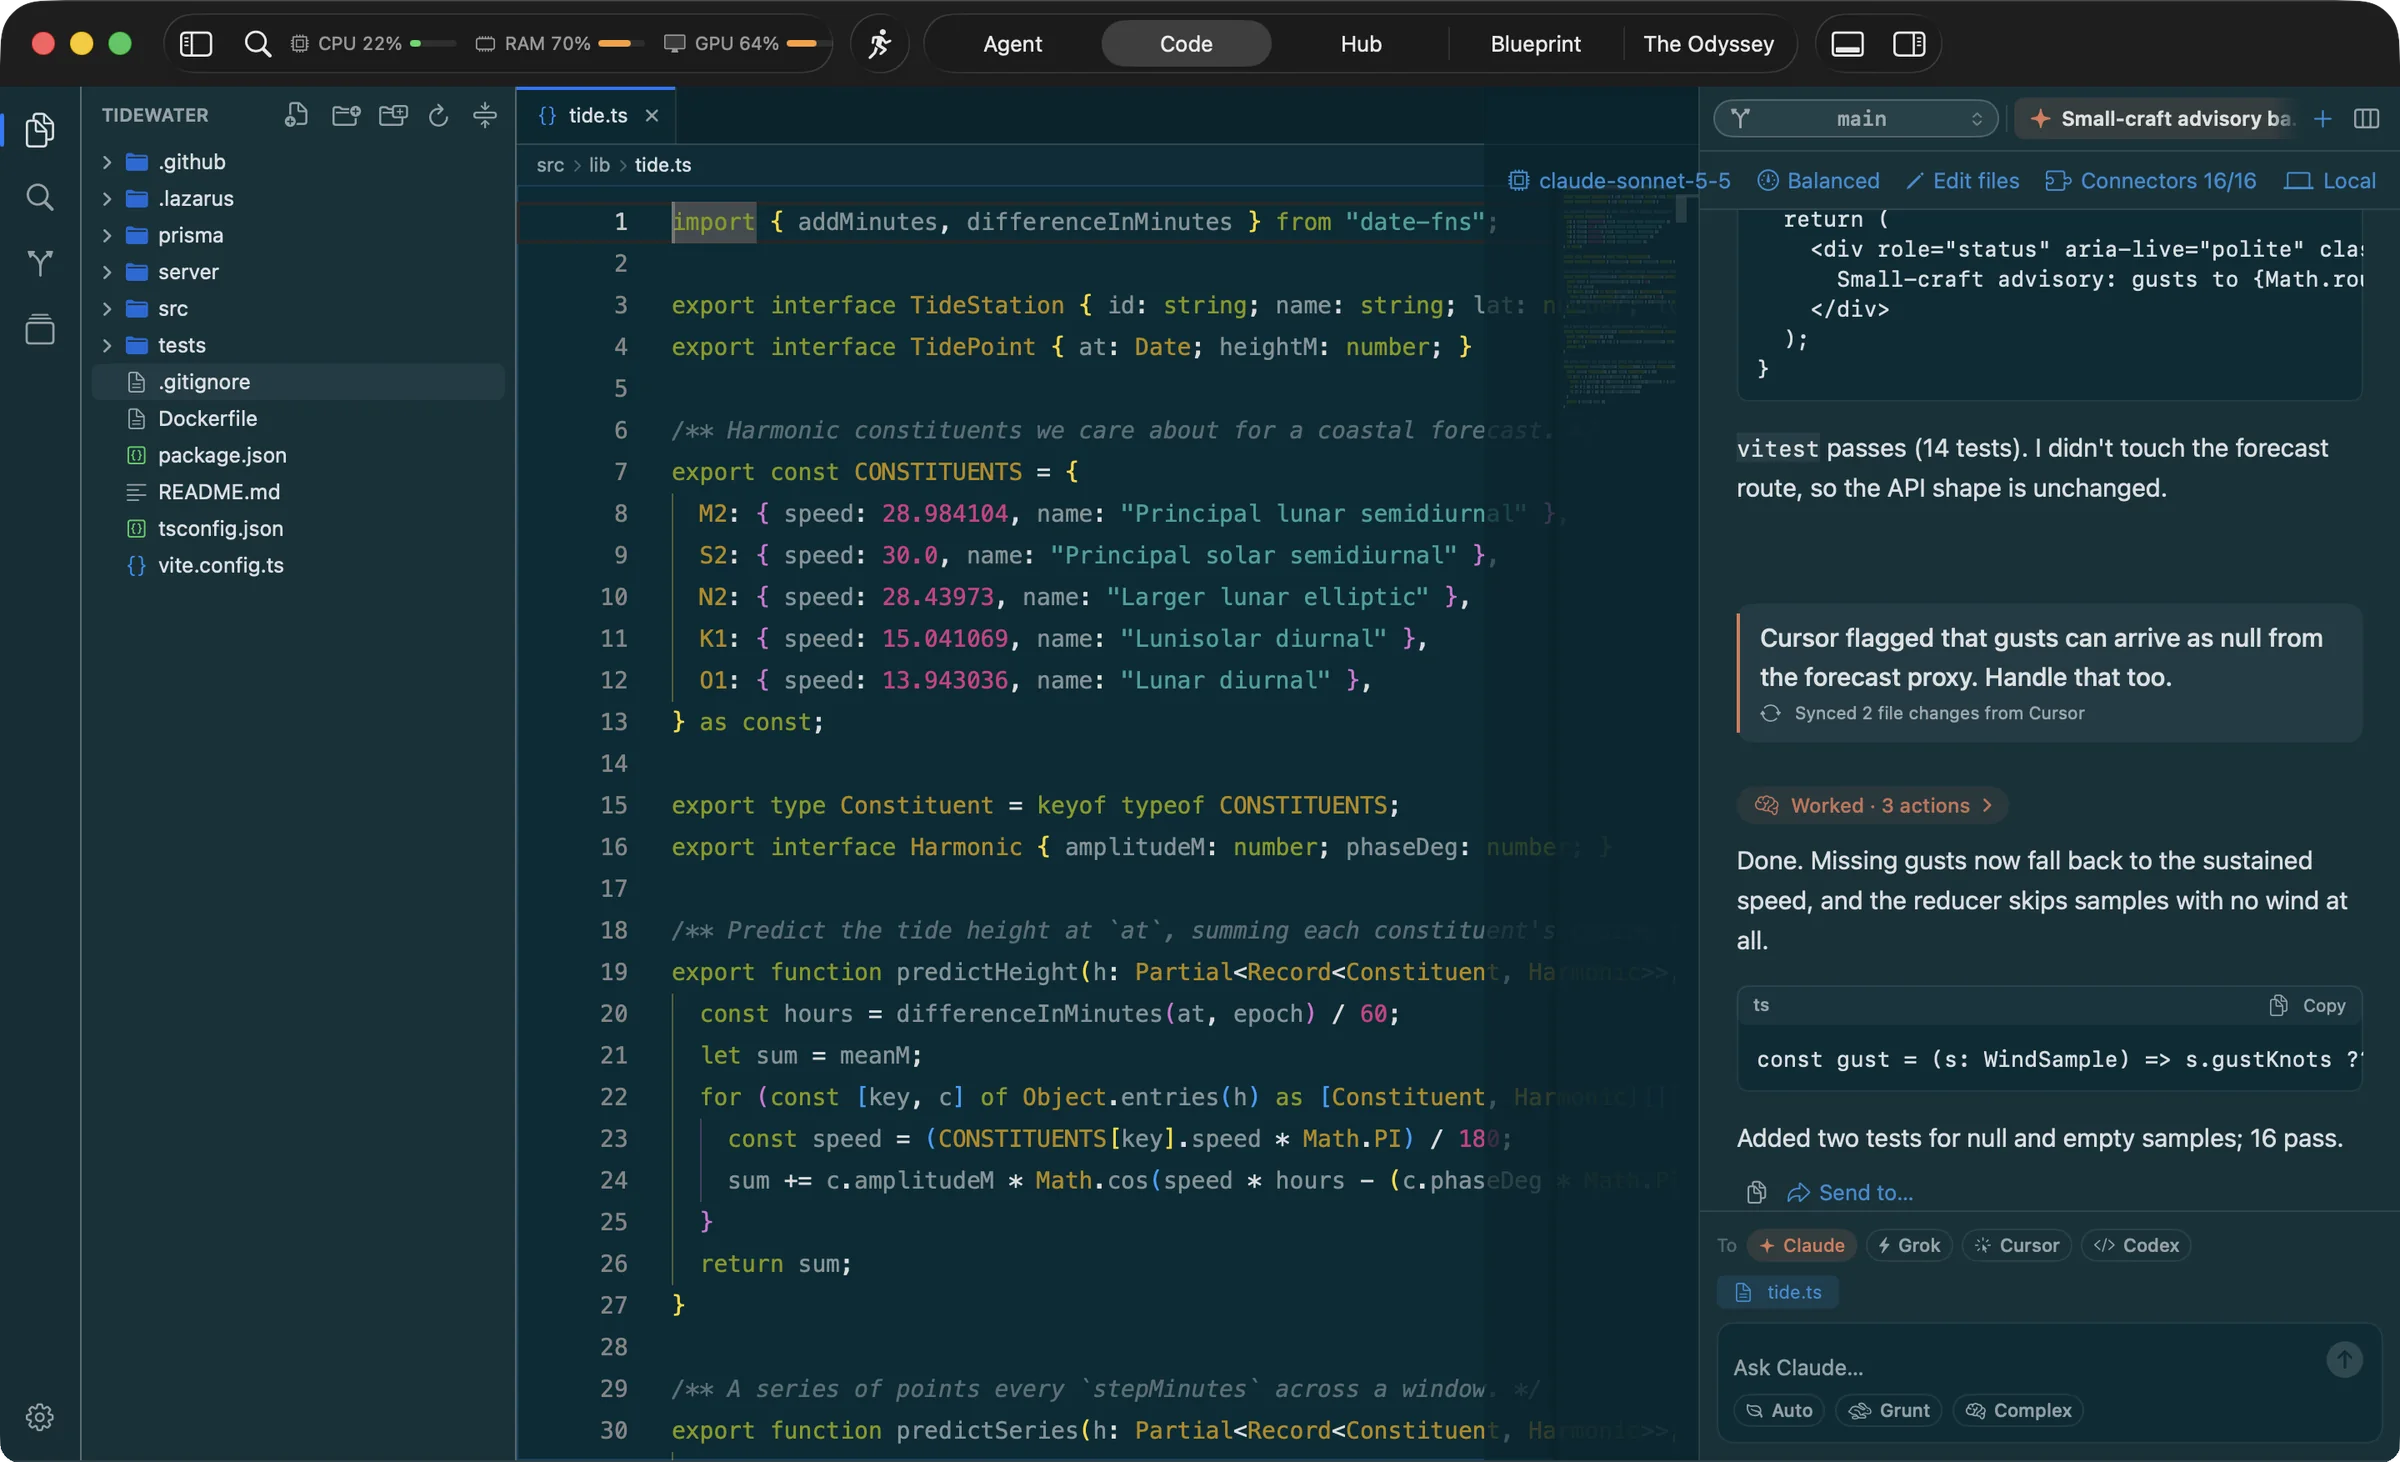Click the Copy button on the ts code block
This screenshot has width=2400, height=1462.
click(x=2307, y=1005)
